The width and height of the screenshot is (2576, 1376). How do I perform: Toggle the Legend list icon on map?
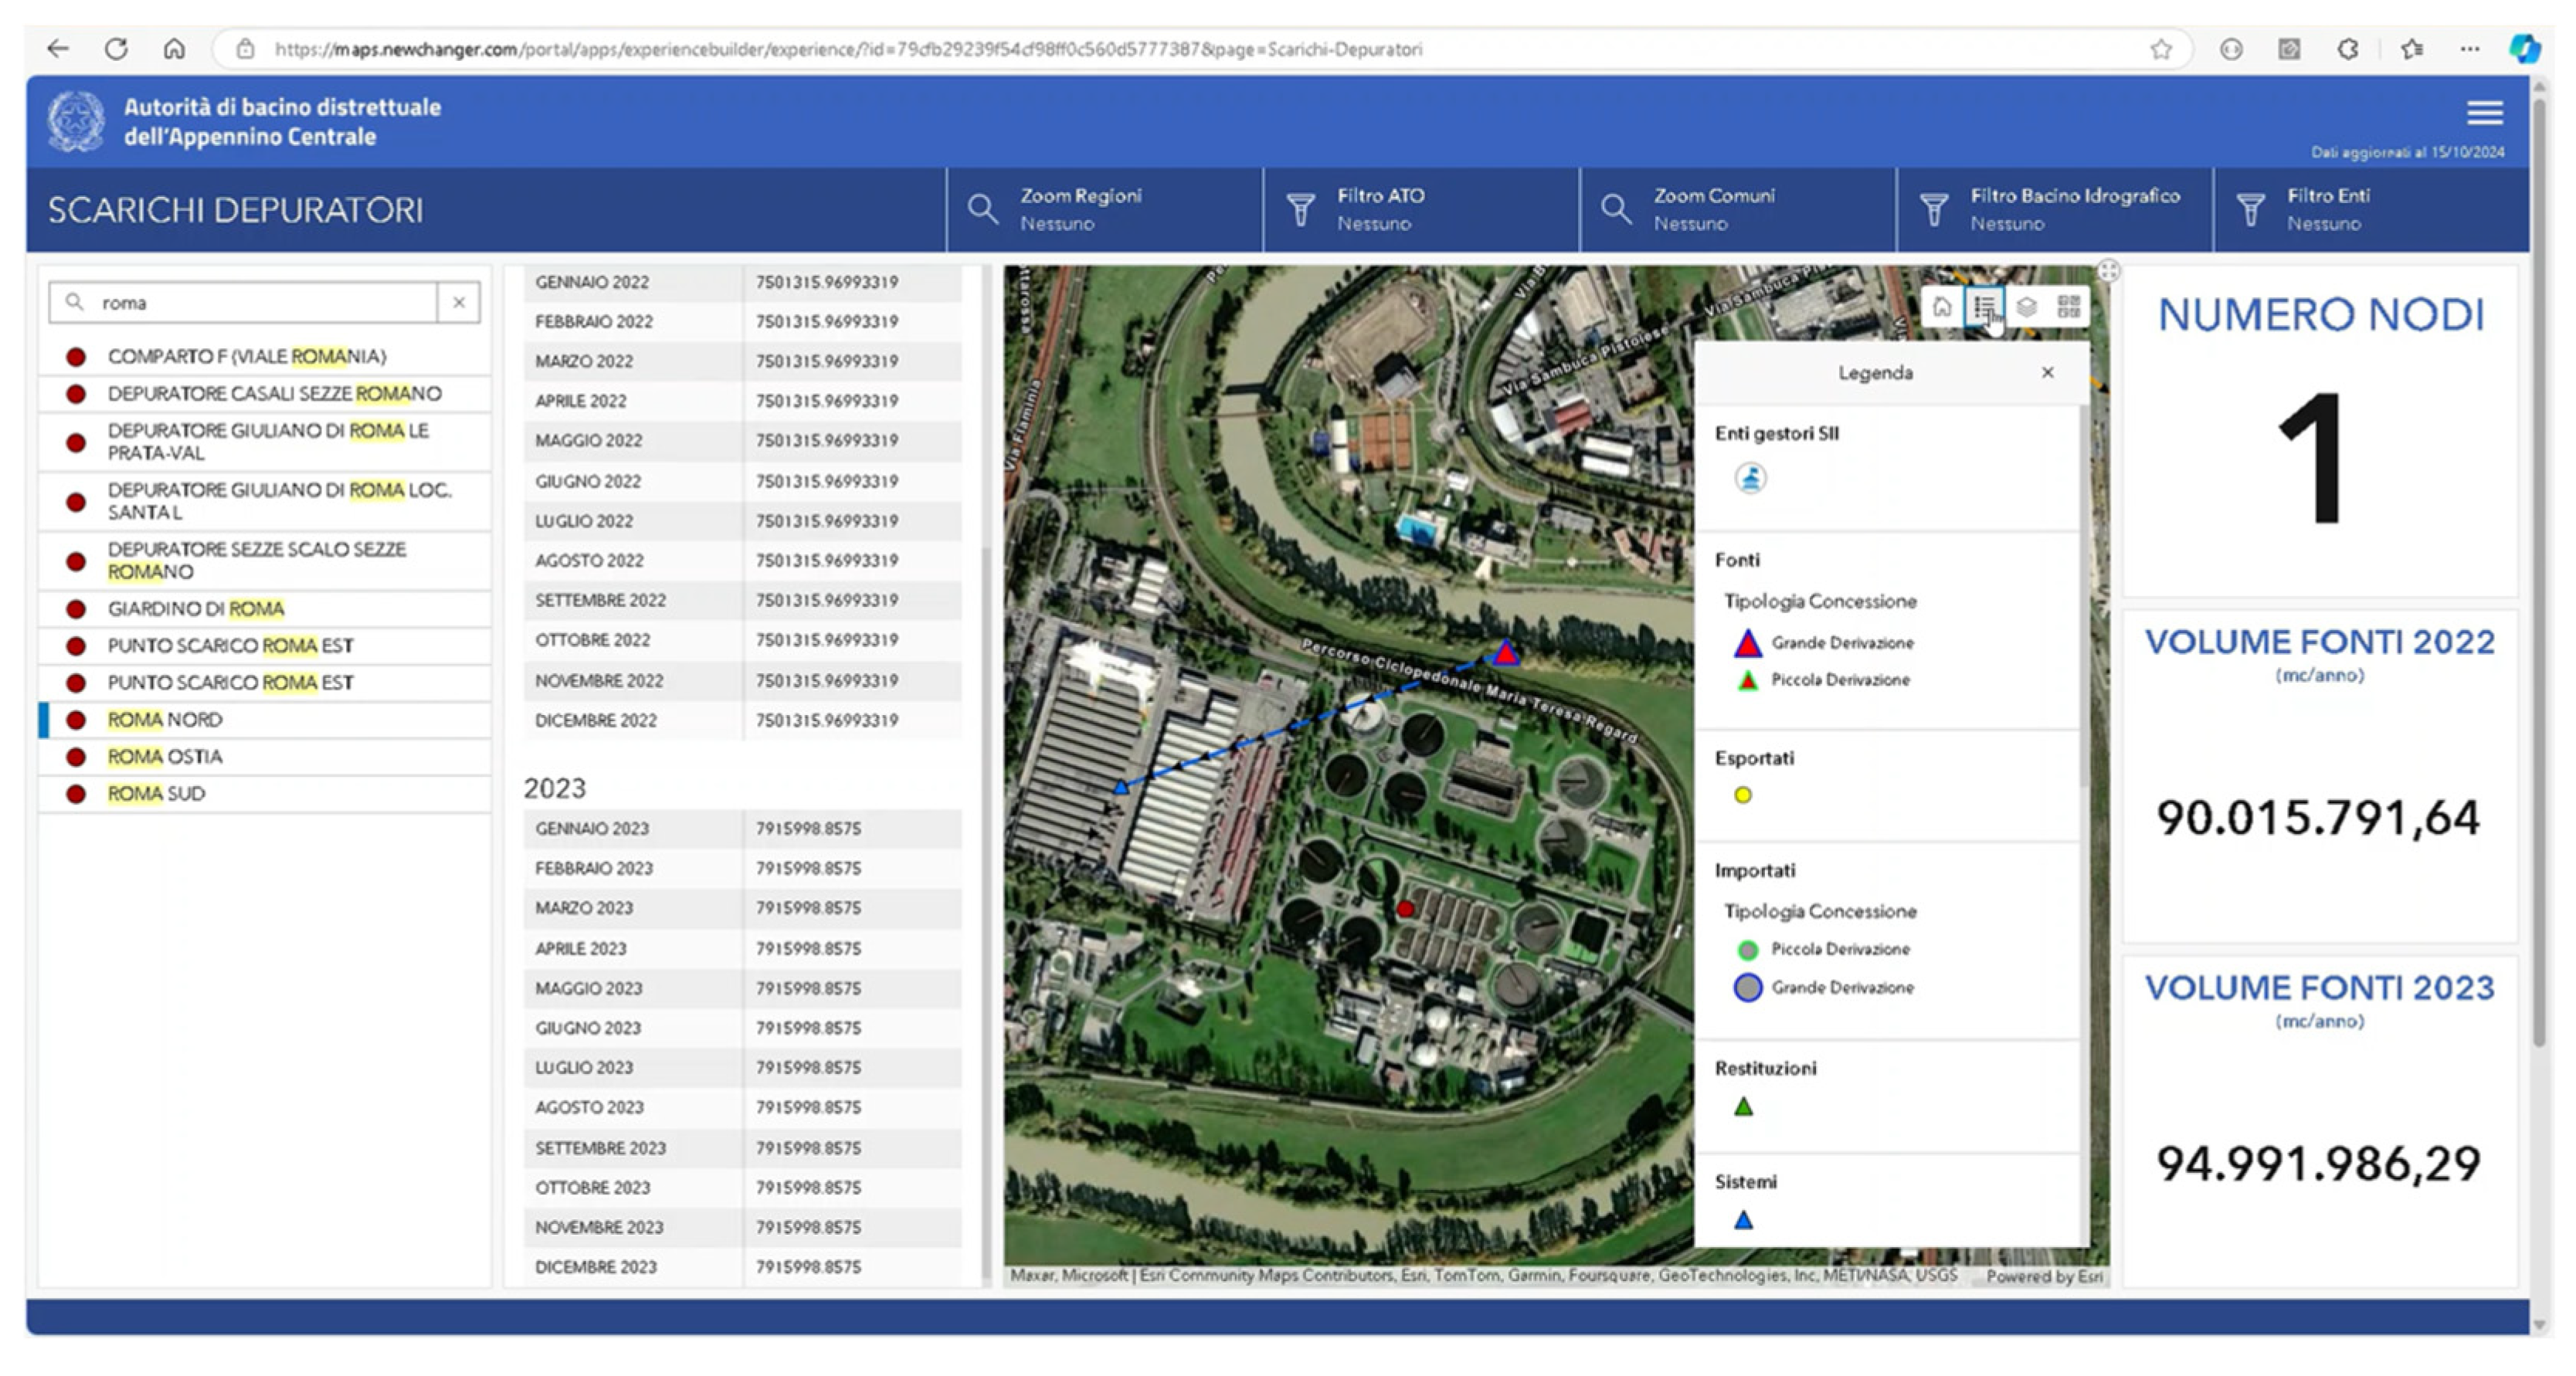click(x=1985, y=307)
